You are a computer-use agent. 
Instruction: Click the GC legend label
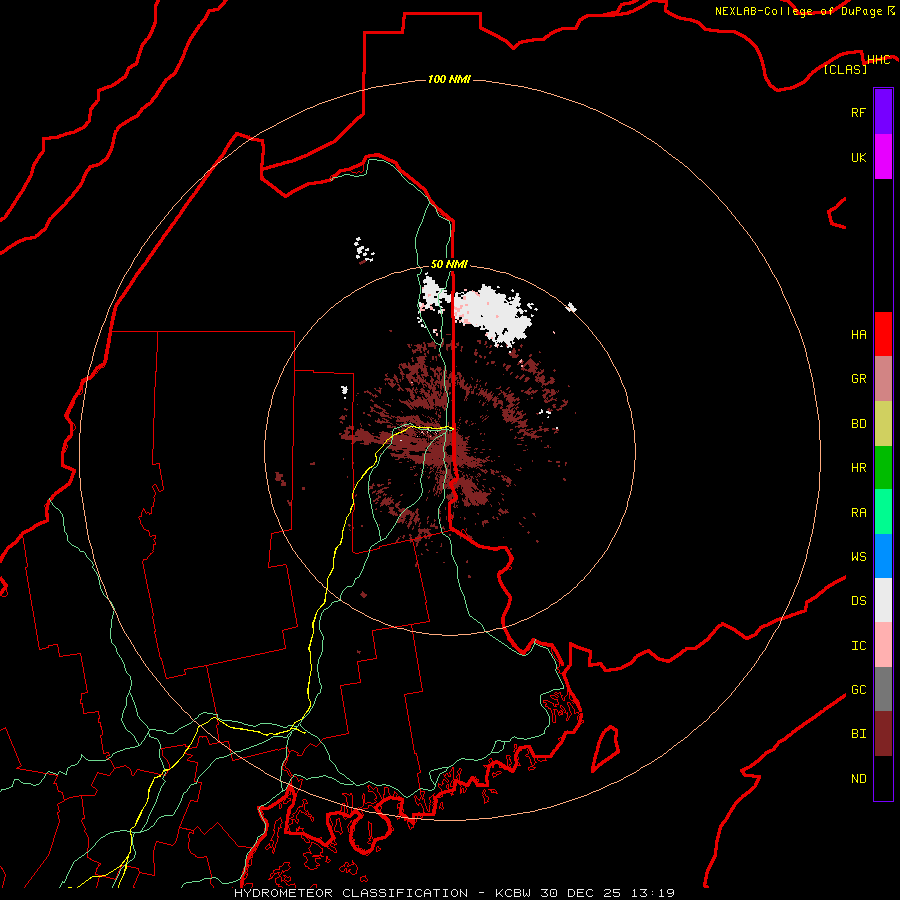(x=858, y=690)
